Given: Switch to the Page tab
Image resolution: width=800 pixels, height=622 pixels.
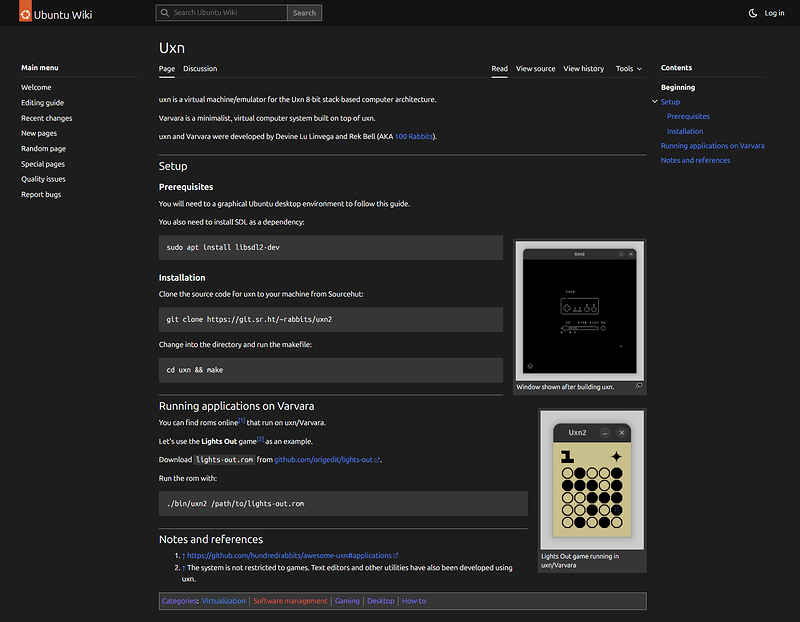Looking at the screenshot, I should coord(167,69).
